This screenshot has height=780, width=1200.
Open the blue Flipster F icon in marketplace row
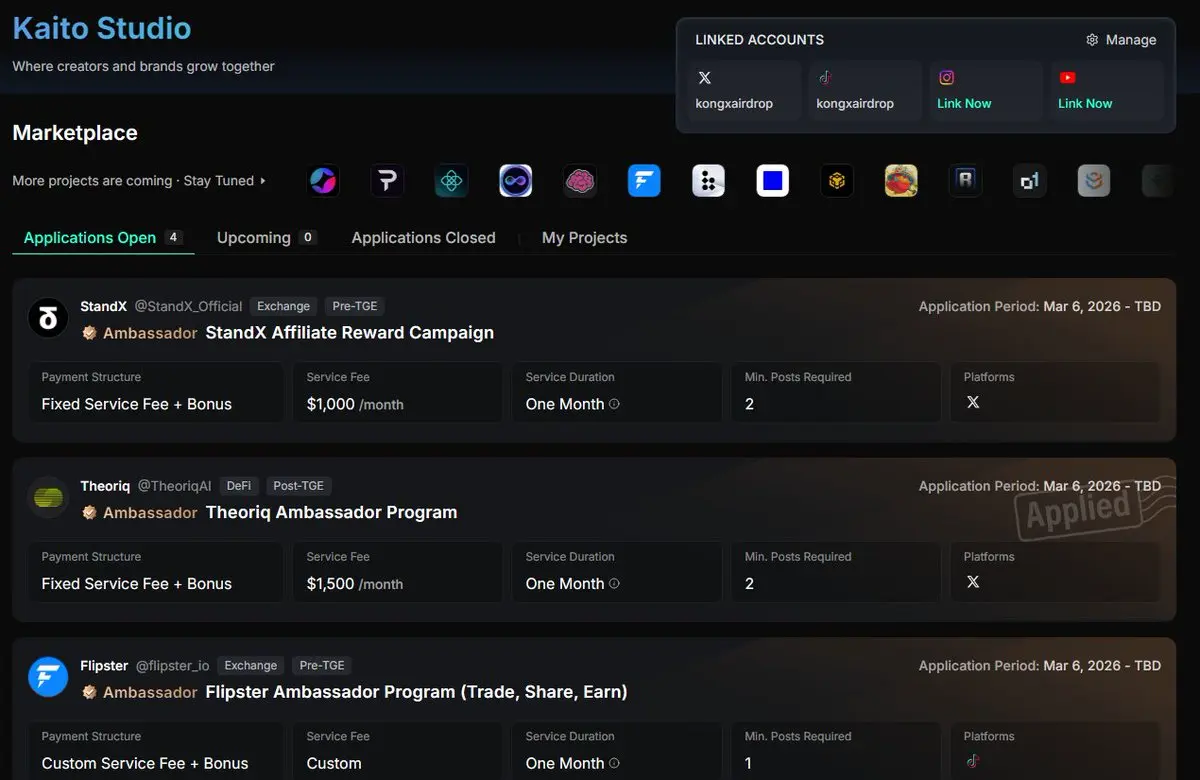pyautogui.click(x=644, y=181)
